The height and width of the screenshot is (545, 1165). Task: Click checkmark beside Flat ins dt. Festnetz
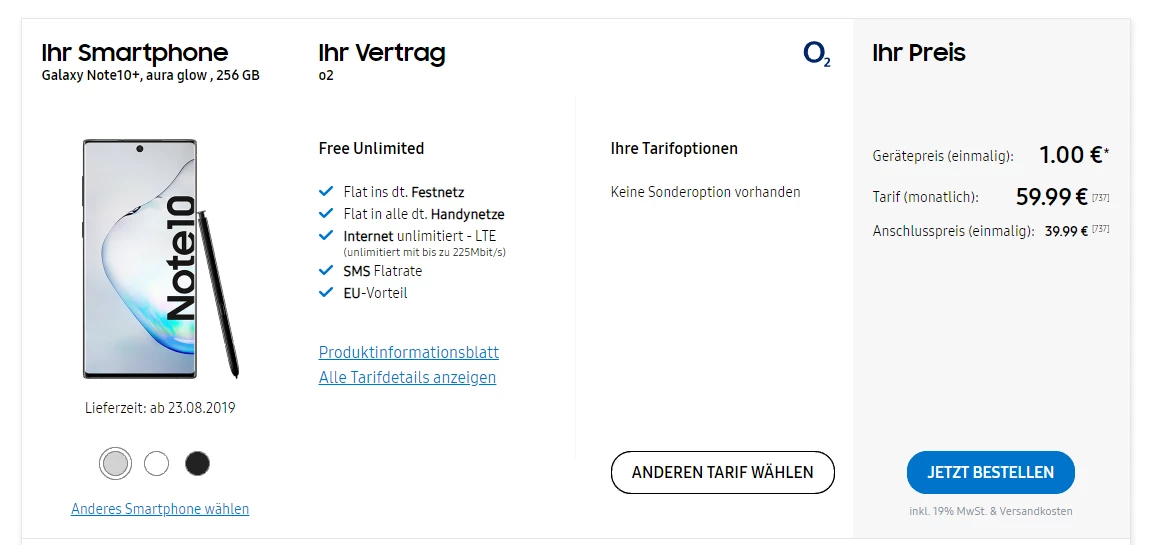[325, 191]
